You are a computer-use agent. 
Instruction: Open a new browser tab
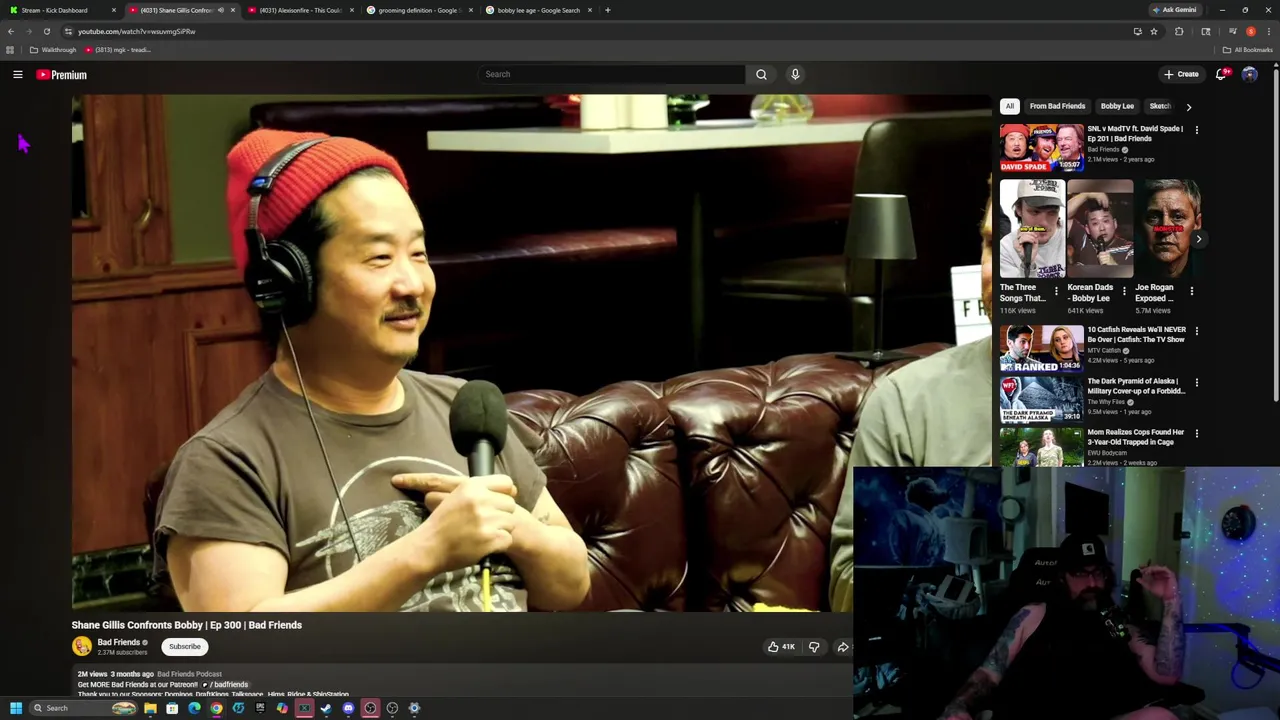(x=607, y=10)
